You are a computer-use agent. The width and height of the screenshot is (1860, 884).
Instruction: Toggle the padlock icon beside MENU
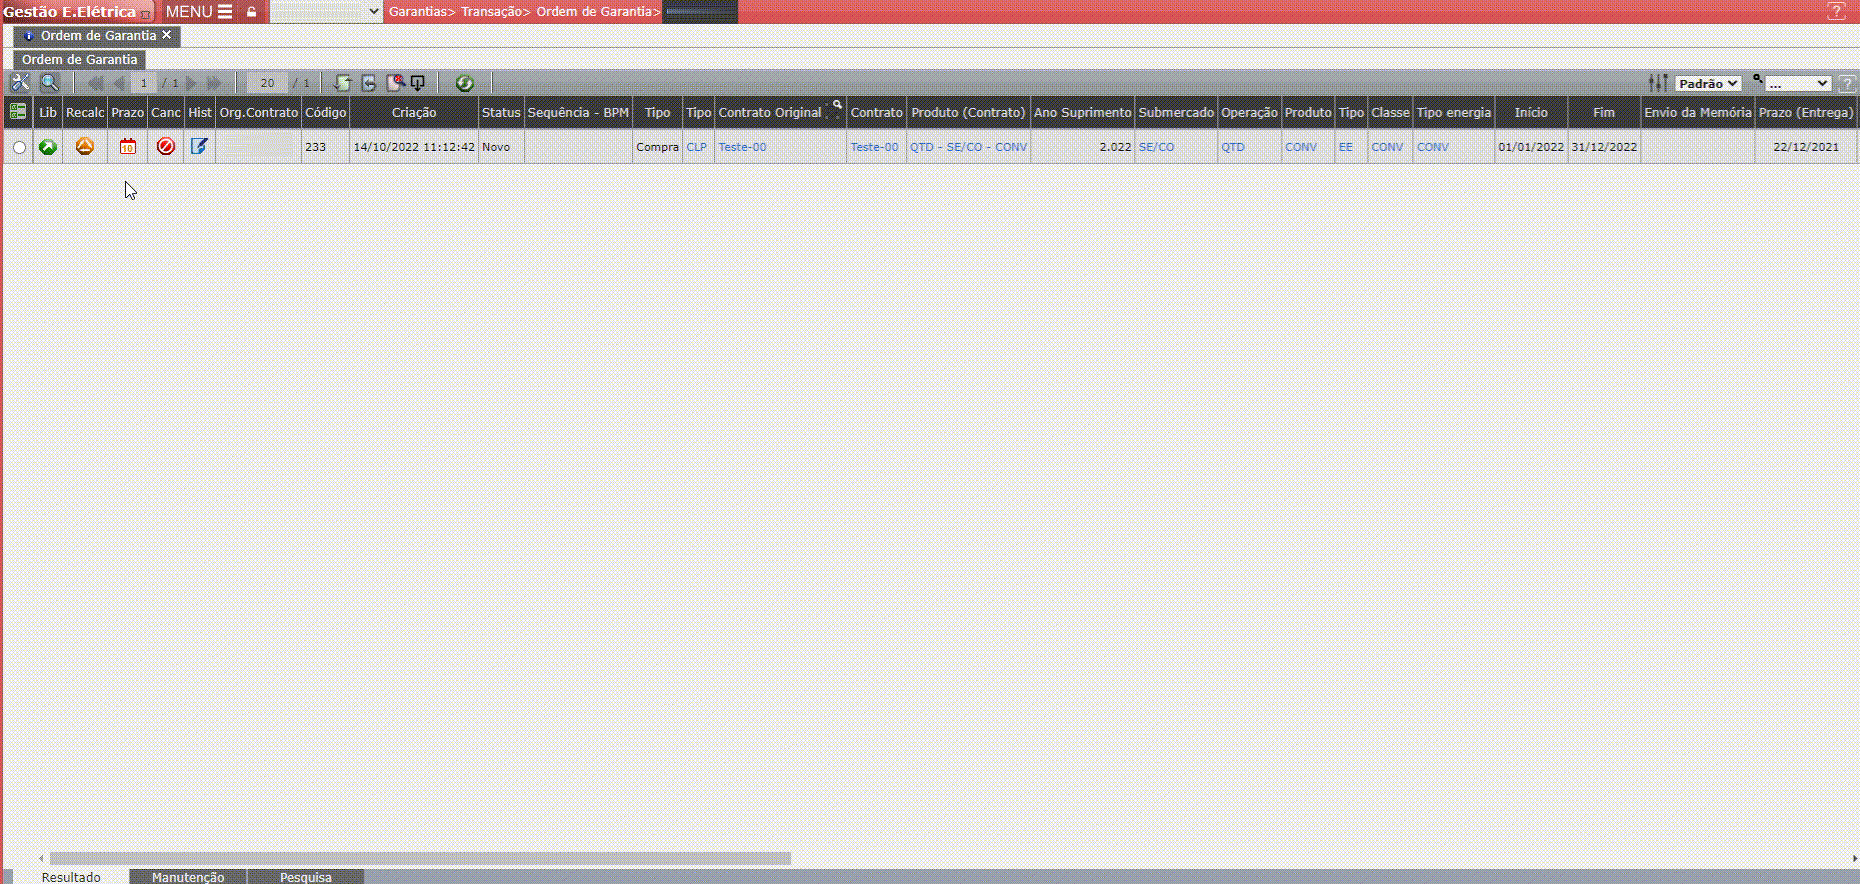click(252, 12)
